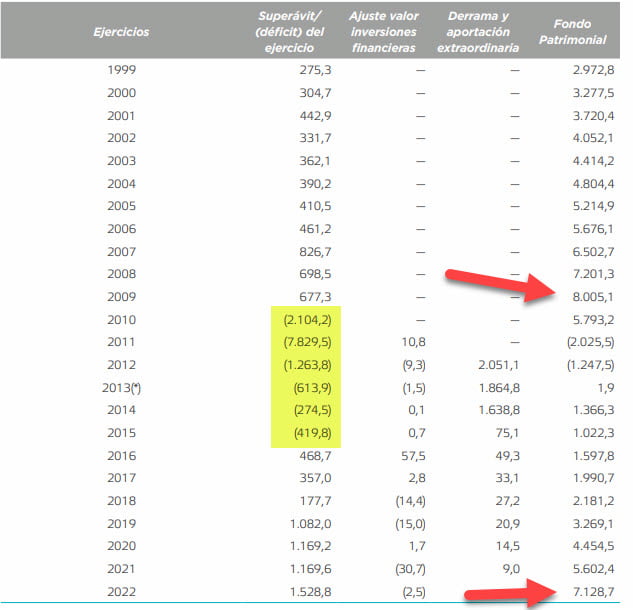Click the year 2003 cell

(x=122, y=161)
